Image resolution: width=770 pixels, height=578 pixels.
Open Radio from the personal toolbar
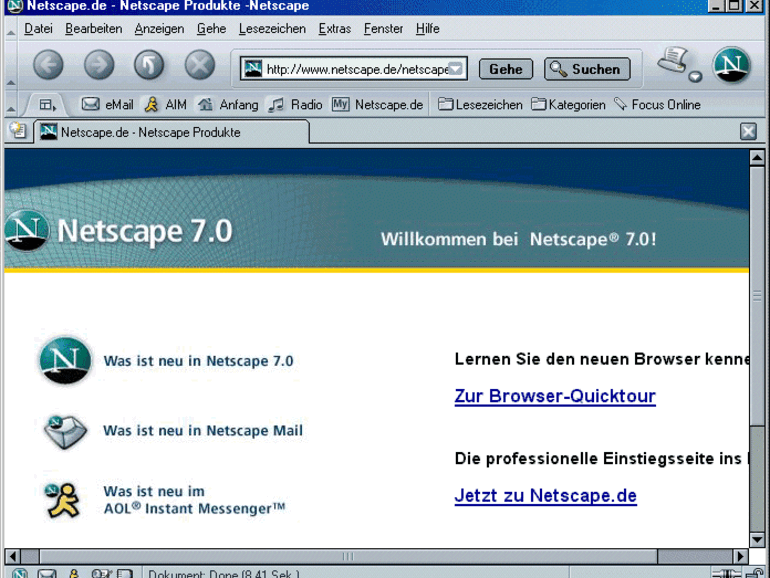(x=295, y=104)
